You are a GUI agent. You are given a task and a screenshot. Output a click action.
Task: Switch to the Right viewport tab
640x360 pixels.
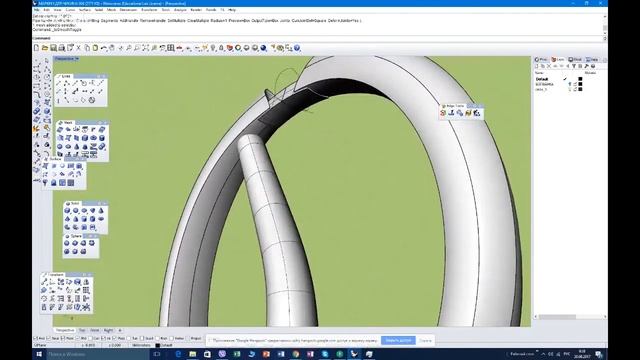(108, 330)
